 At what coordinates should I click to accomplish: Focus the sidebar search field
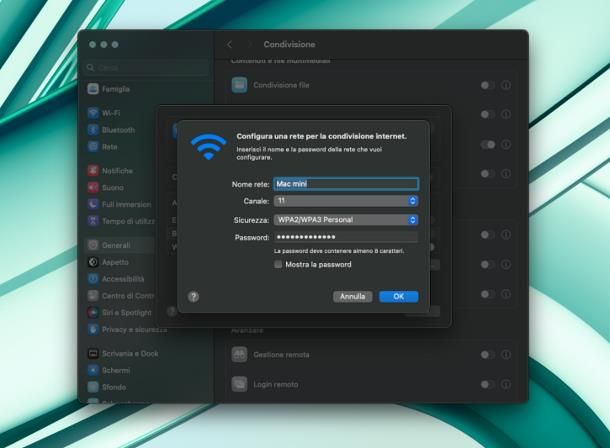coord(147,68)
